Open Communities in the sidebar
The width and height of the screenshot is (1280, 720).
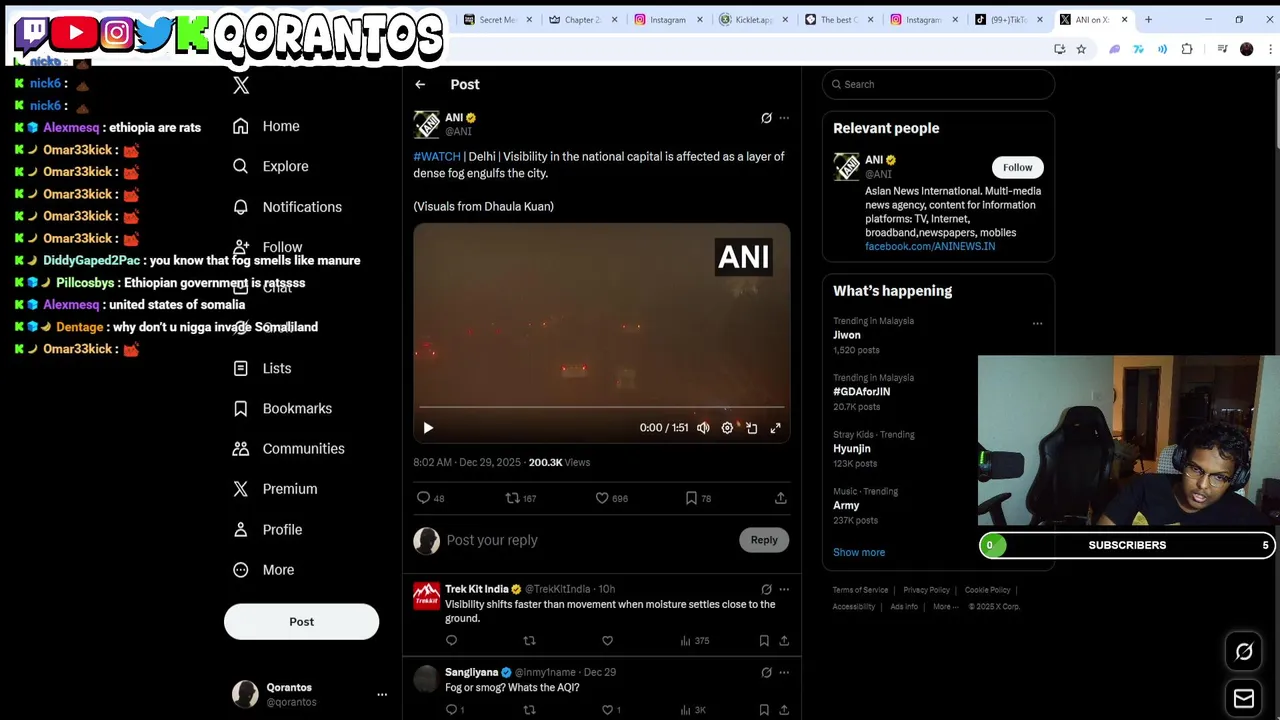289,448
